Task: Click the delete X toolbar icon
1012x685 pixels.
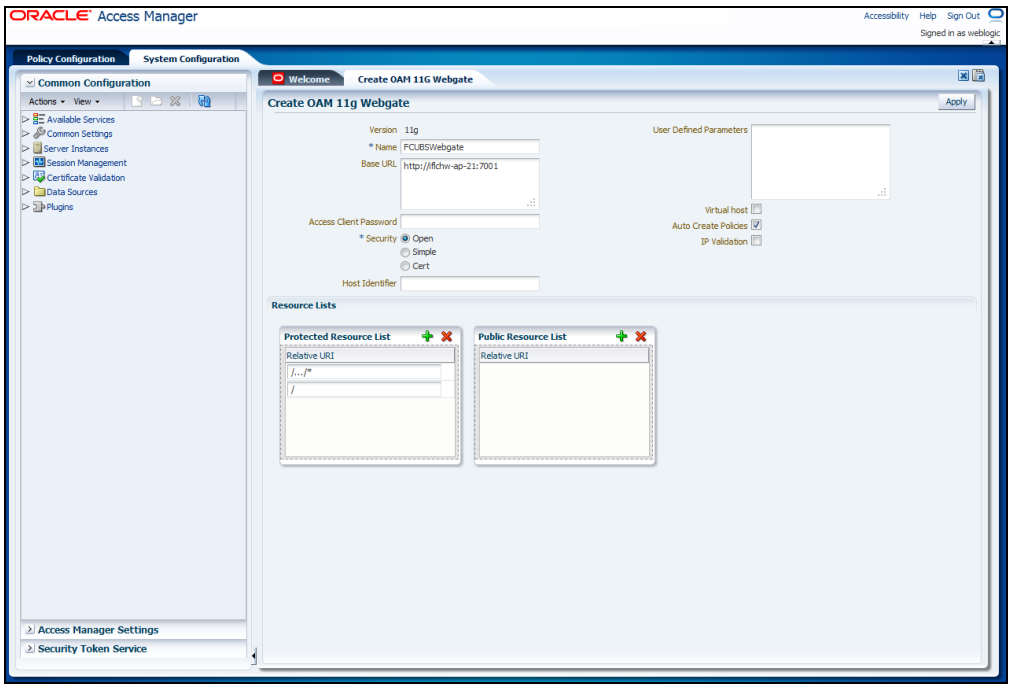Action: click(175, 101)
